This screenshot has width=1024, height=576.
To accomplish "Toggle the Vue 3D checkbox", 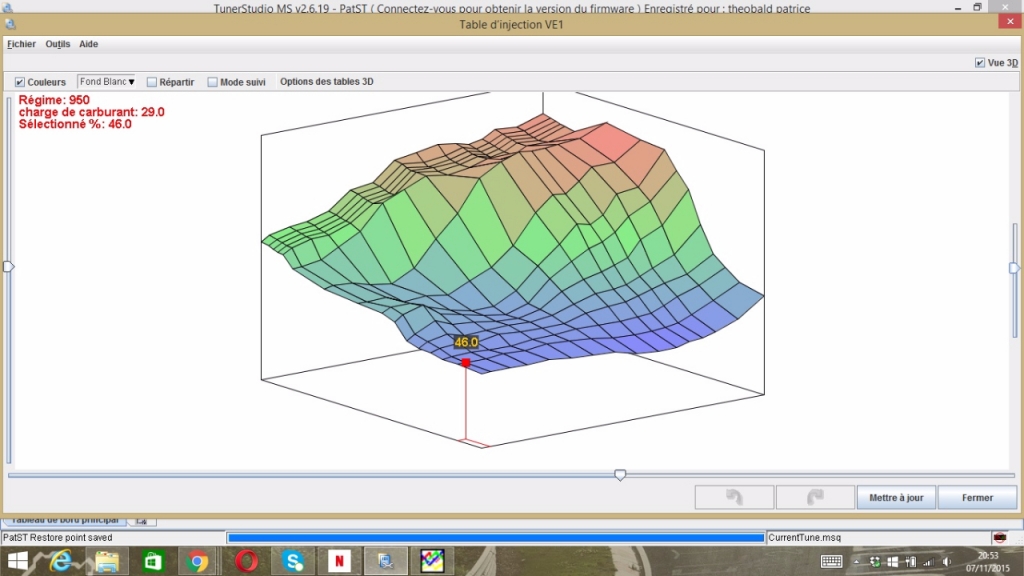I will pos(980,63).
